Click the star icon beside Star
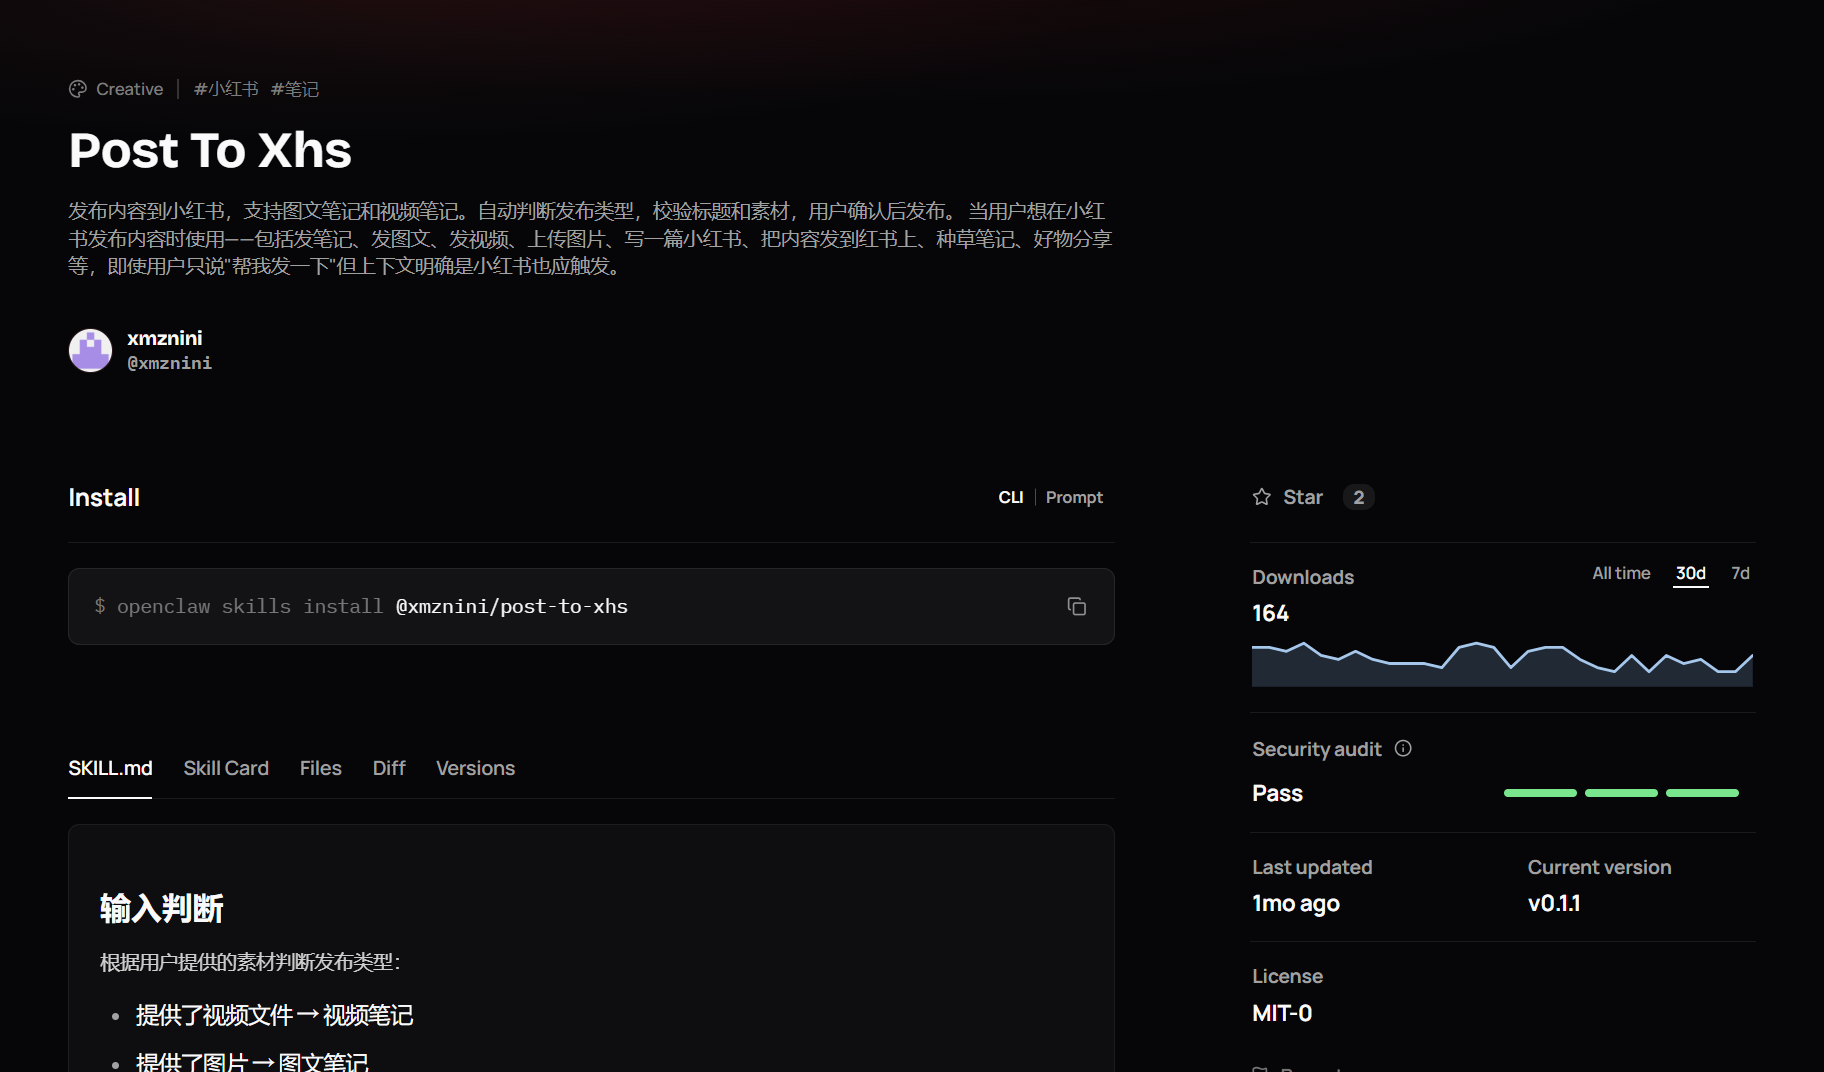The height and width of the screenshot is (1072, 1824). click(1262, 497)
